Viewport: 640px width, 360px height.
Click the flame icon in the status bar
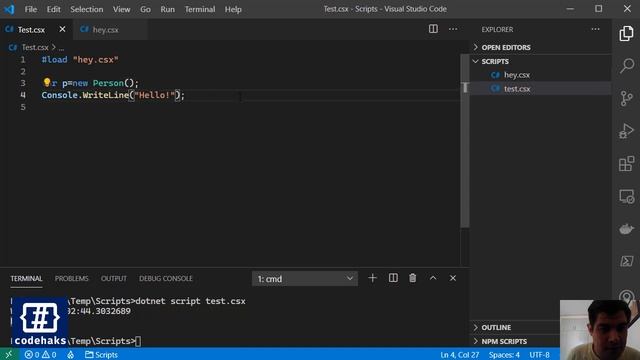(x=71, y=354)
